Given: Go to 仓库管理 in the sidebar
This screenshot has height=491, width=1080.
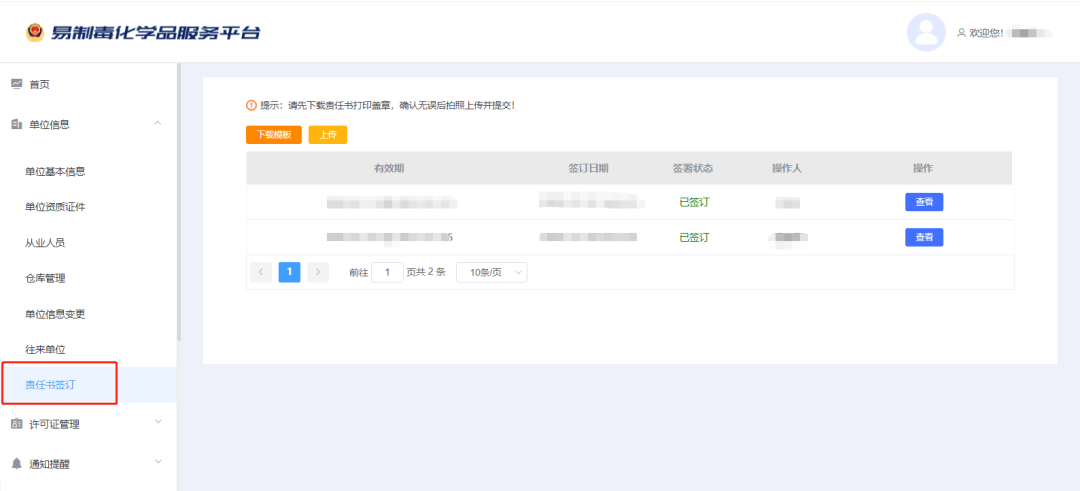Looking at the screenshot, I should click(45, 278).
